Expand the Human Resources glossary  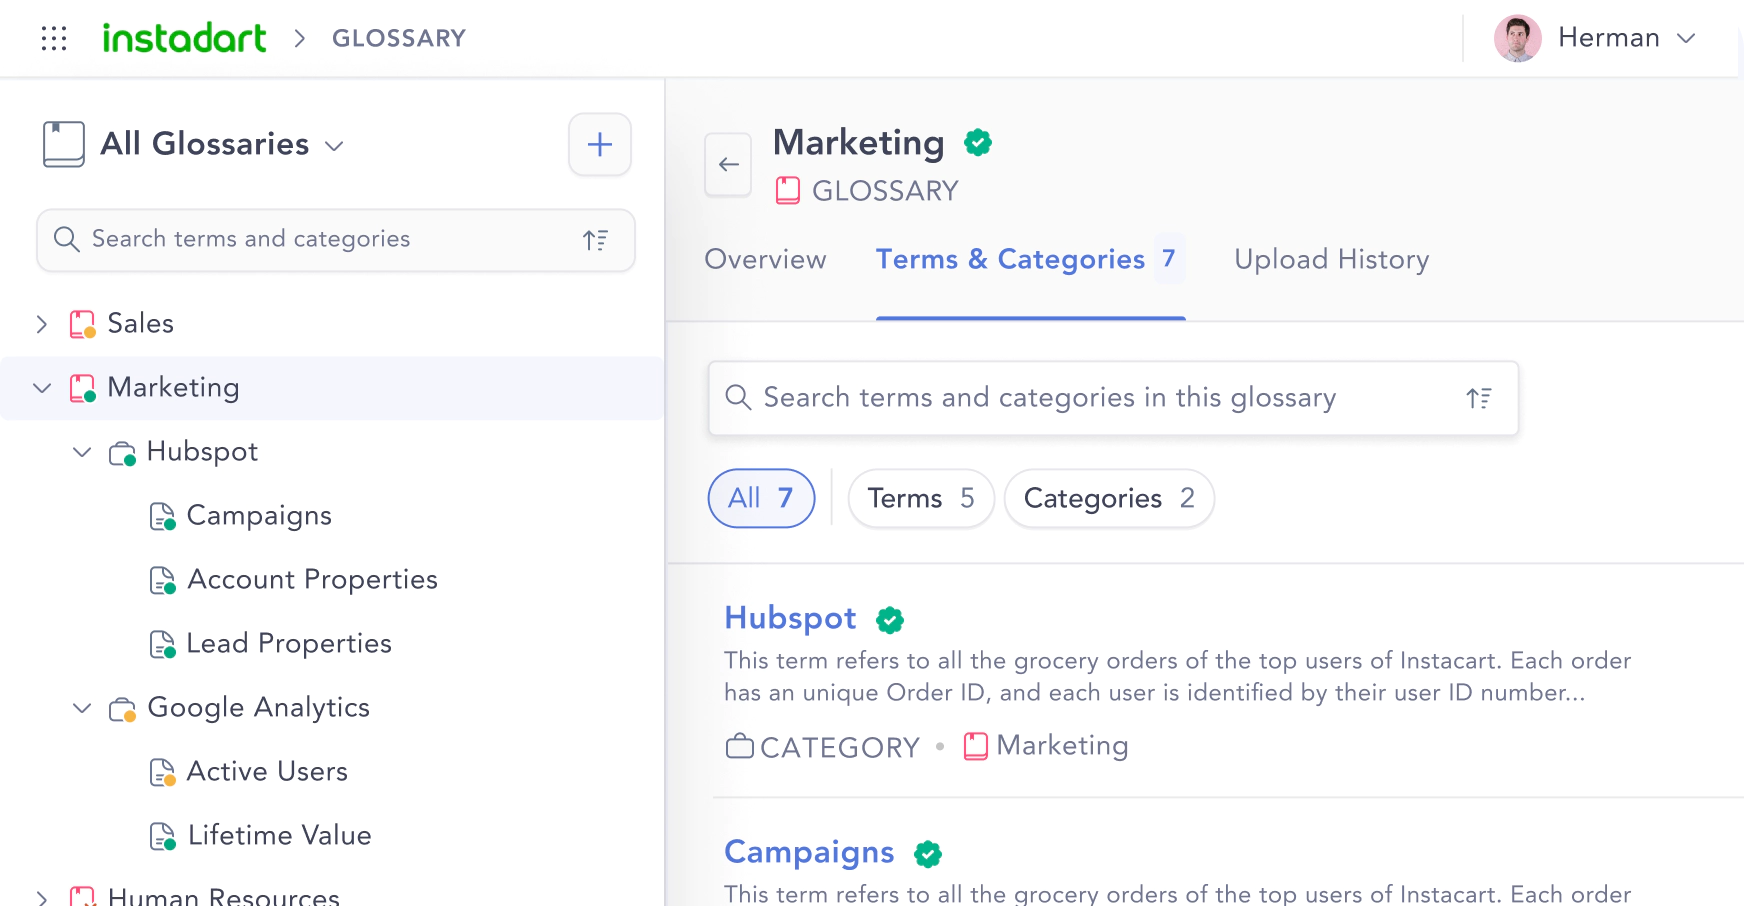41,897
